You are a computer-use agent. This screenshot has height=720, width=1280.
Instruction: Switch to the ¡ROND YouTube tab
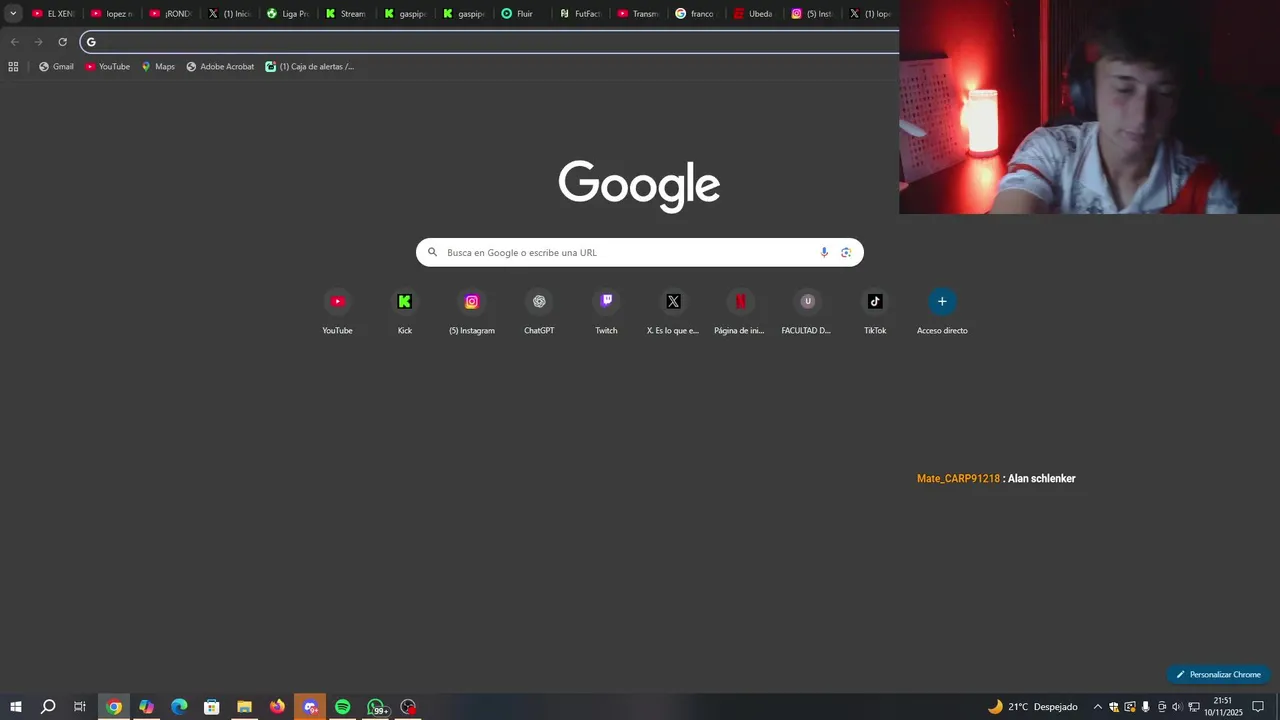coord(170,14)
